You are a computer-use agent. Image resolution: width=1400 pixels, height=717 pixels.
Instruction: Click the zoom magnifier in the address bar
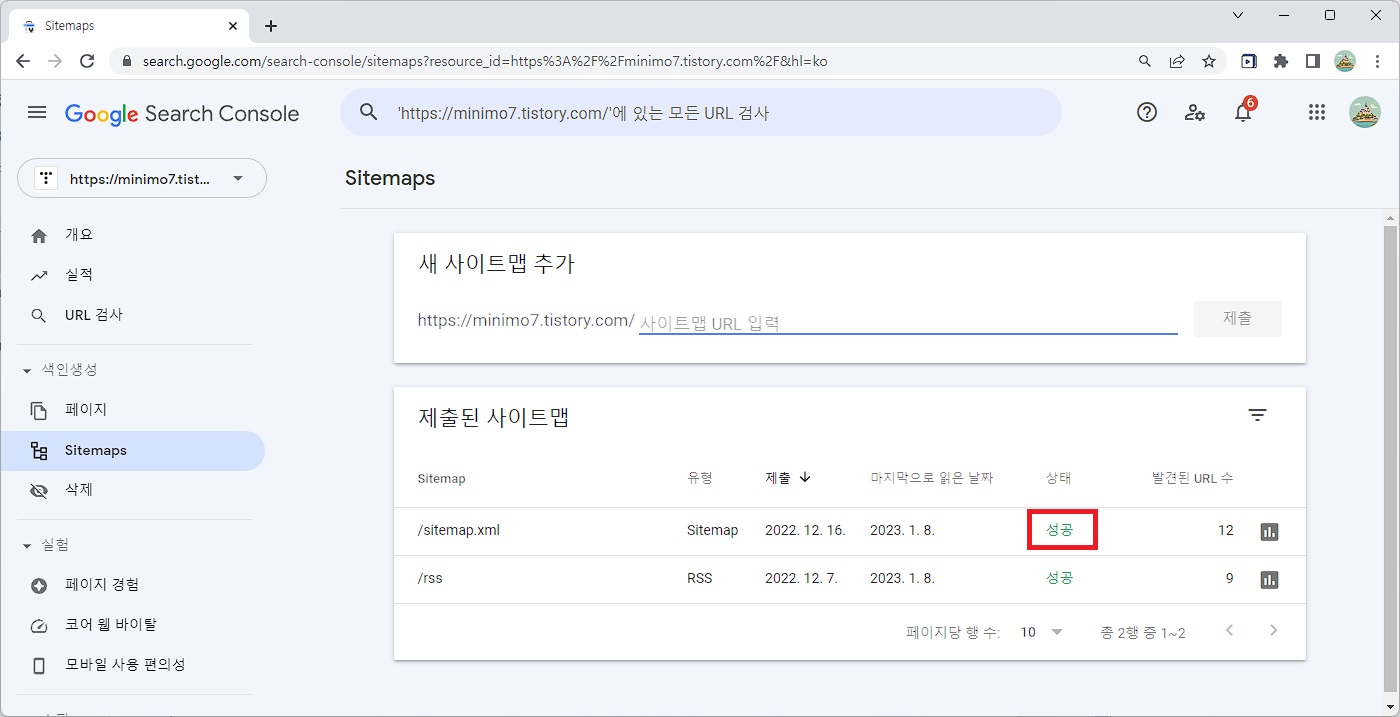[x=1145, y=61]
